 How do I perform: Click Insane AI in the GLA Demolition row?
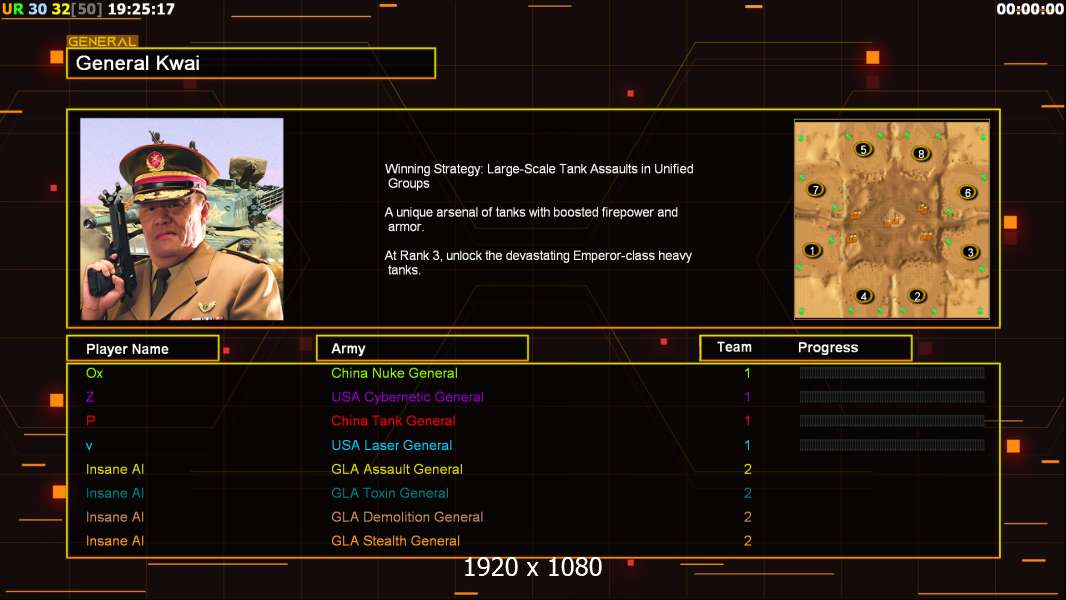click(115, 517)
